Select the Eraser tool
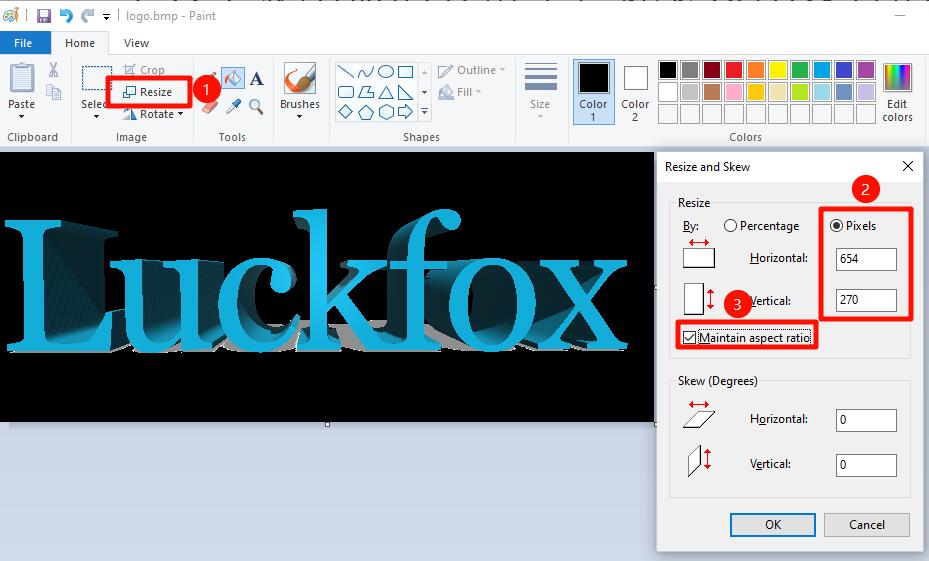 (210, 107)
